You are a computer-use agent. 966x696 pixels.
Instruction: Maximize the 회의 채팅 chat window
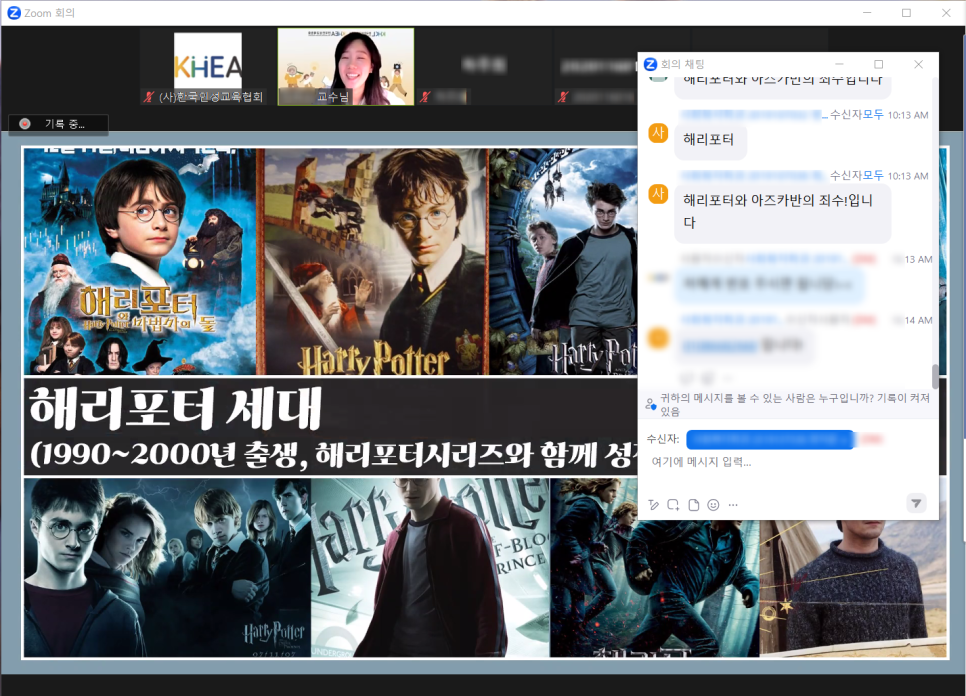tap(879, 64)
